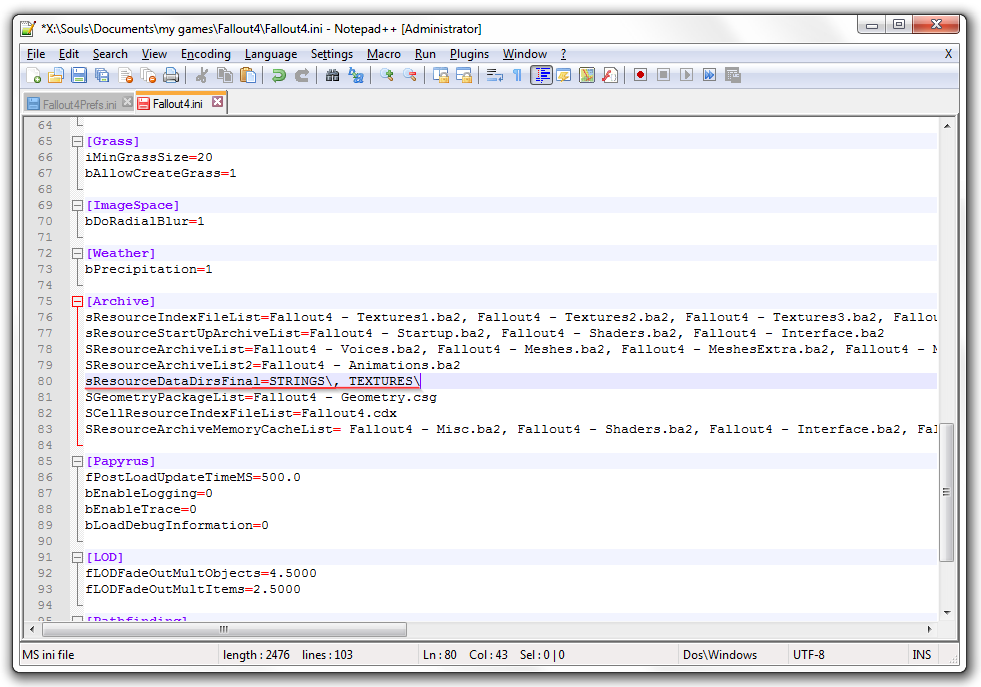Open the Run menu
The width and height of the screenshot is (981, 687).
(x=425, y=54)
